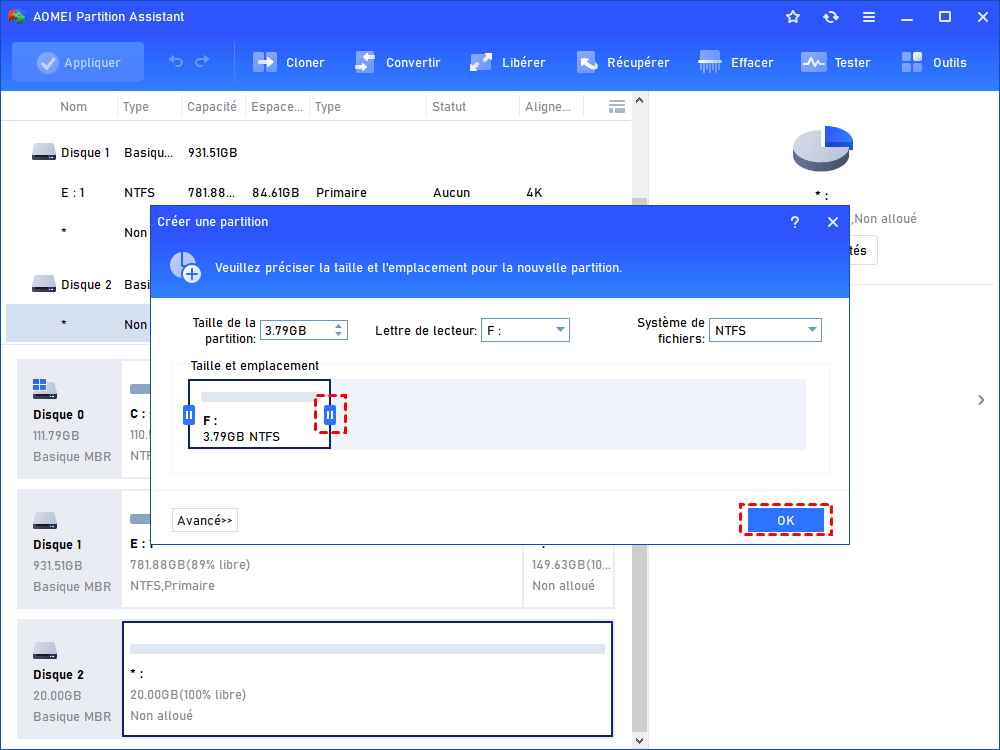Sort by the Capacité column header

point(212,107)
